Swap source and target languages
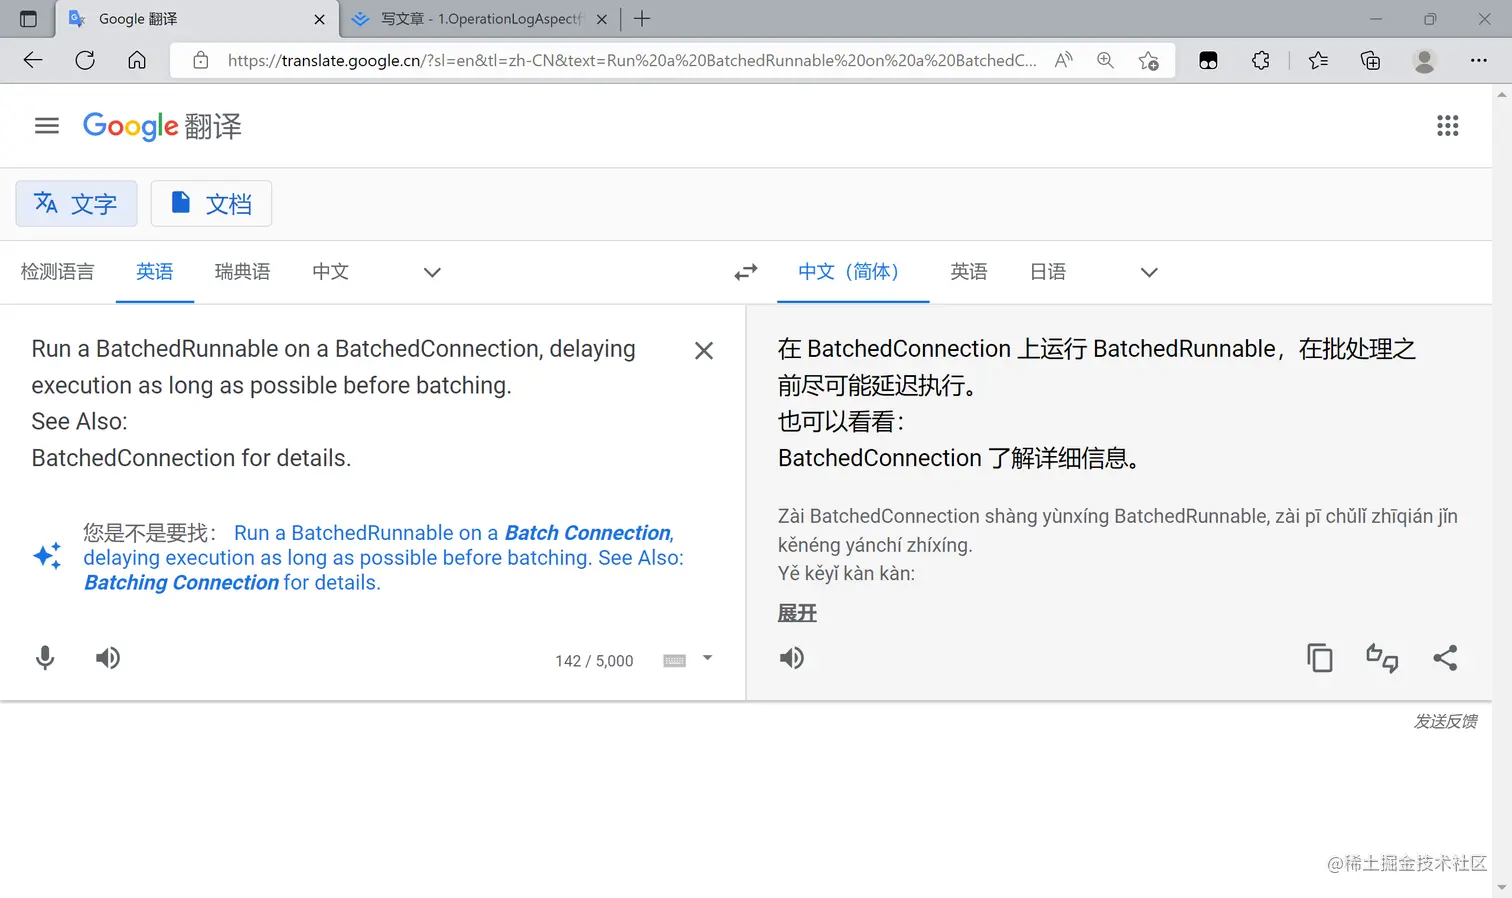The height and width of the screenshot is (898, 1512). [746, 272]
